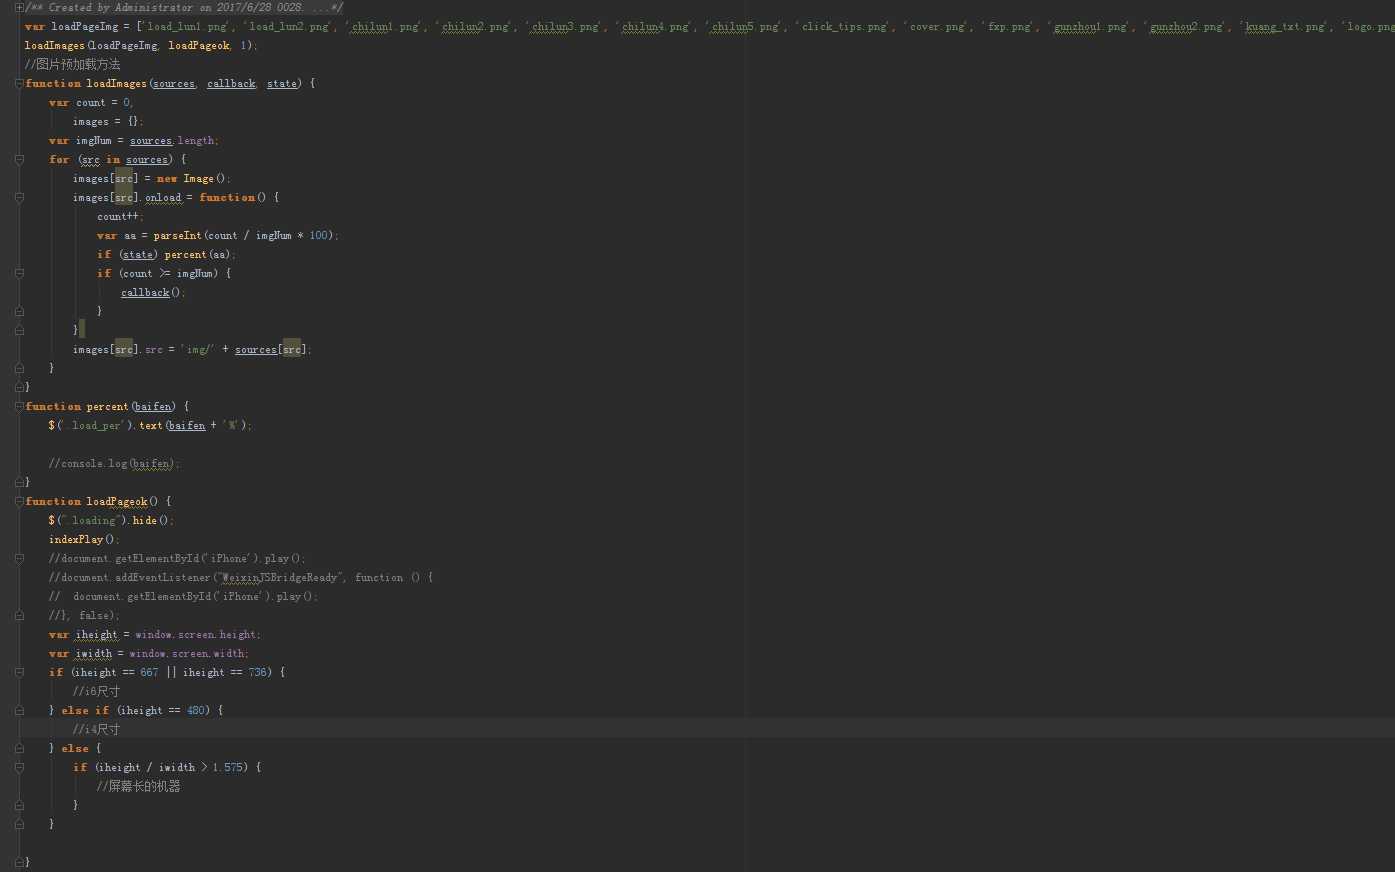Click the state parameter in loadImages signature

[x=282, y=83]
